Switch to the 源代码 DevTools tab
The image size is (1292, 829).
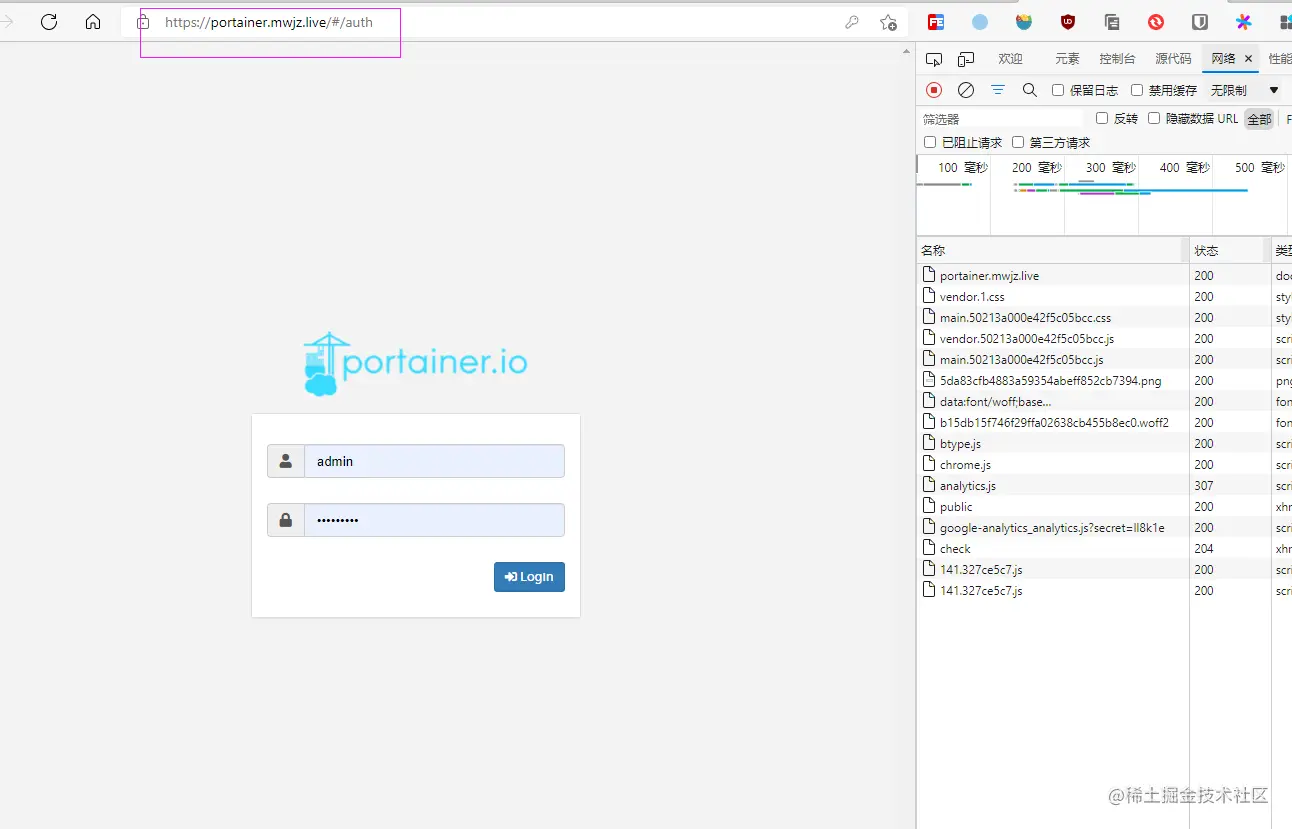coord(1173,59)
